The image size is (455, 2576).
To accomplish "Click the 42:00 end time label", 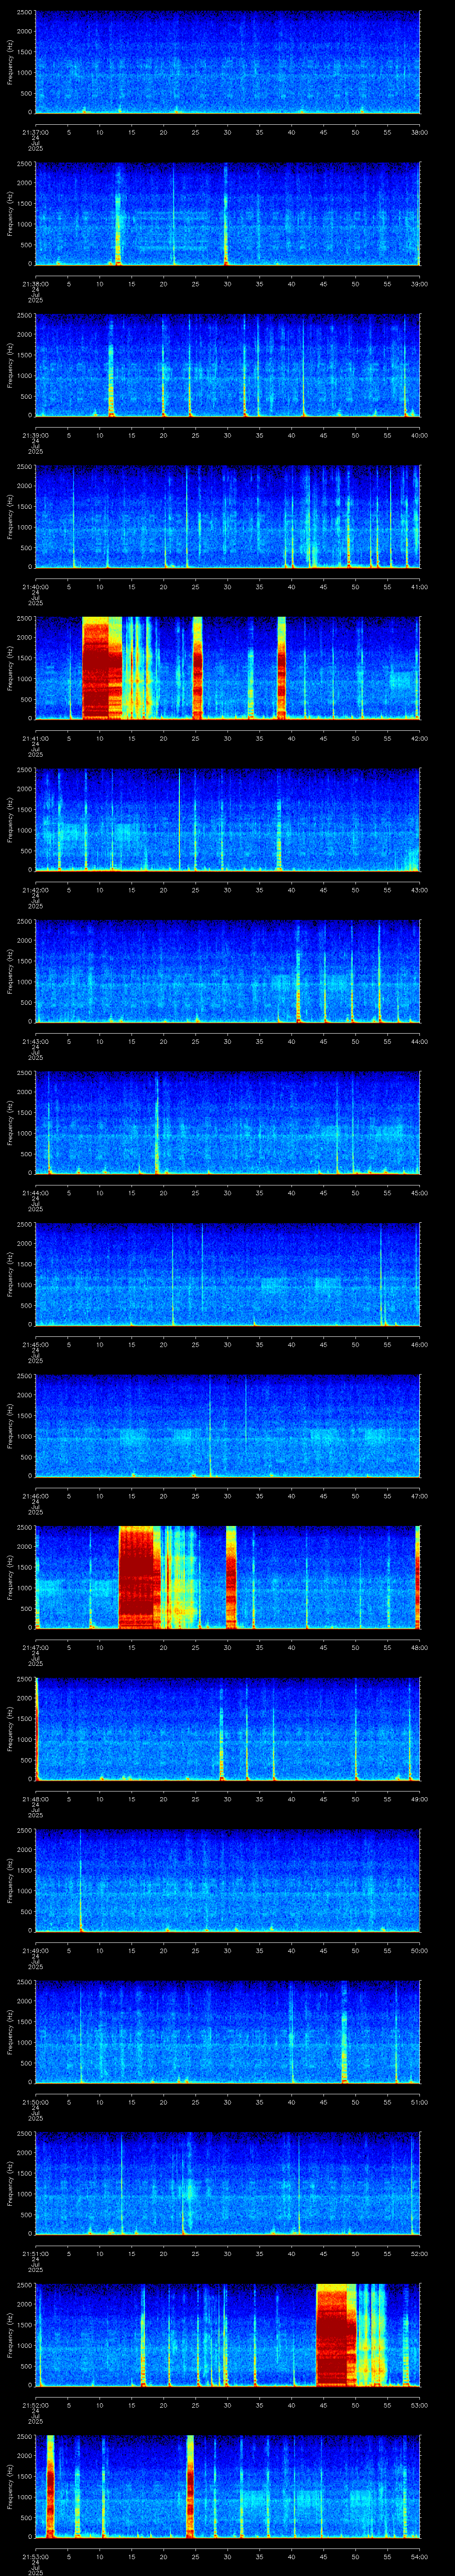I will [419, 738].
